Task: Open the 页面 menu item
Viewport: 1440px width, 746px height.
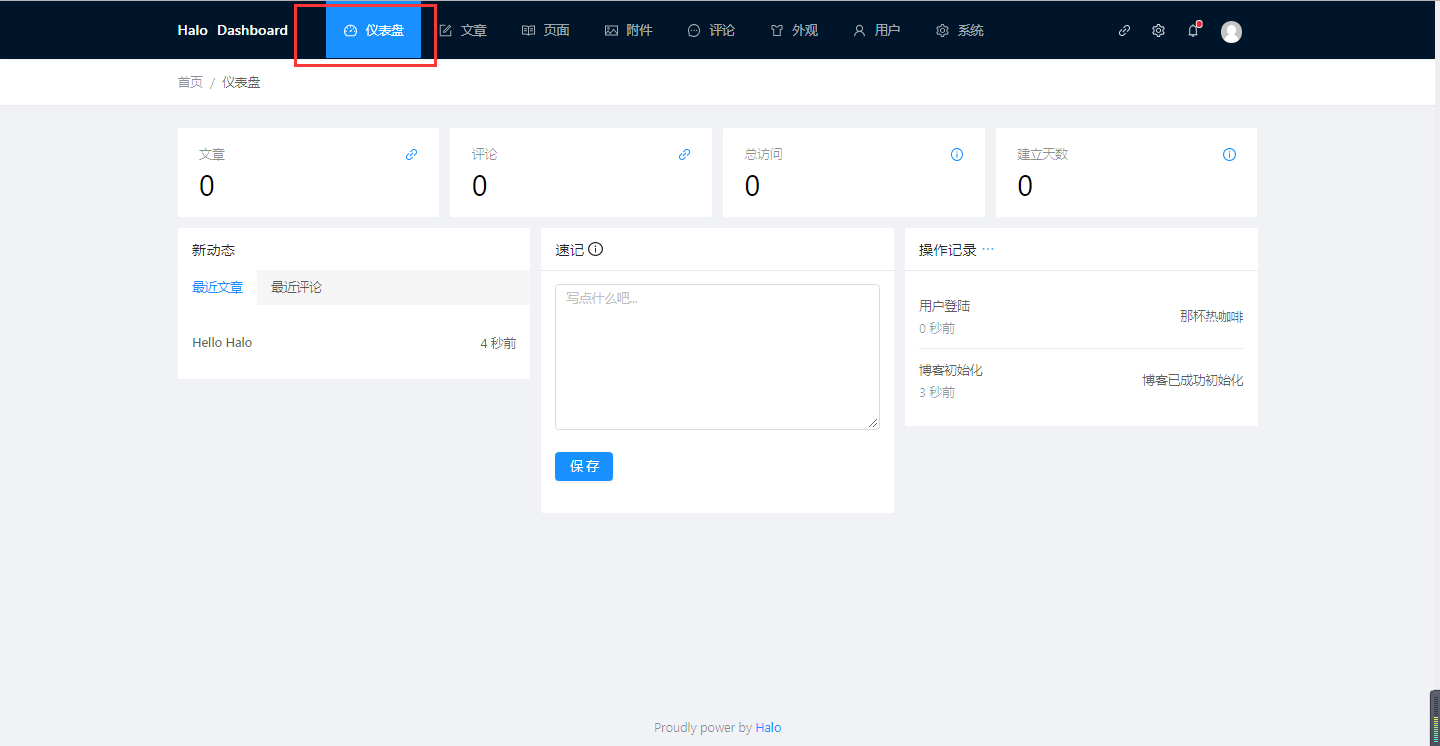Action: point(546,30)
